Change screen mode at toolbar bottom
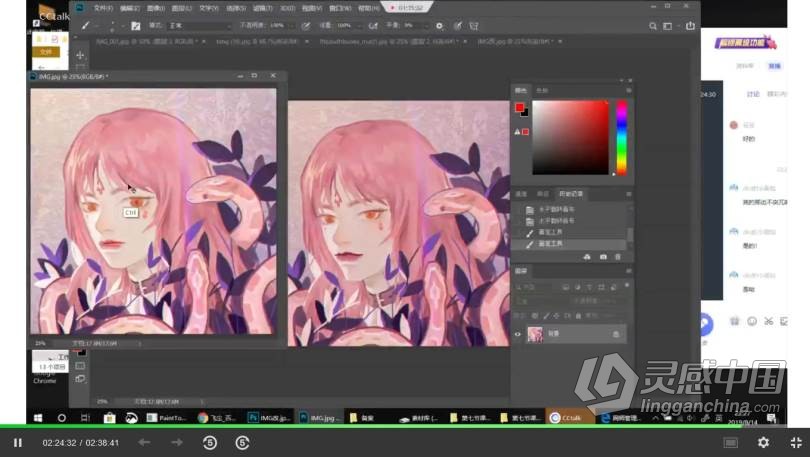The image size is (810, 457). (80, 379)
